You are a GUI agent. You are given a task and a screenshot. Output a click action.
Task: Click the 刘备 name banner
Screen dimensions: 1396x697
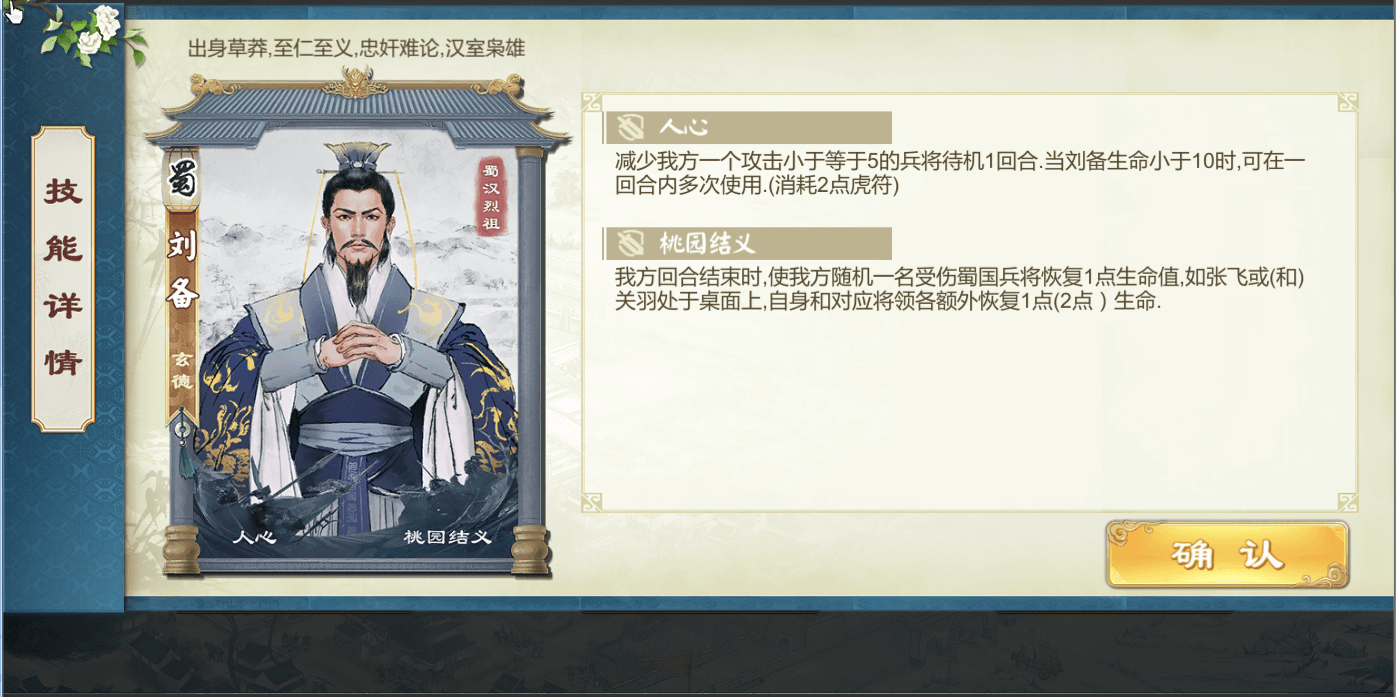(182, 269)
